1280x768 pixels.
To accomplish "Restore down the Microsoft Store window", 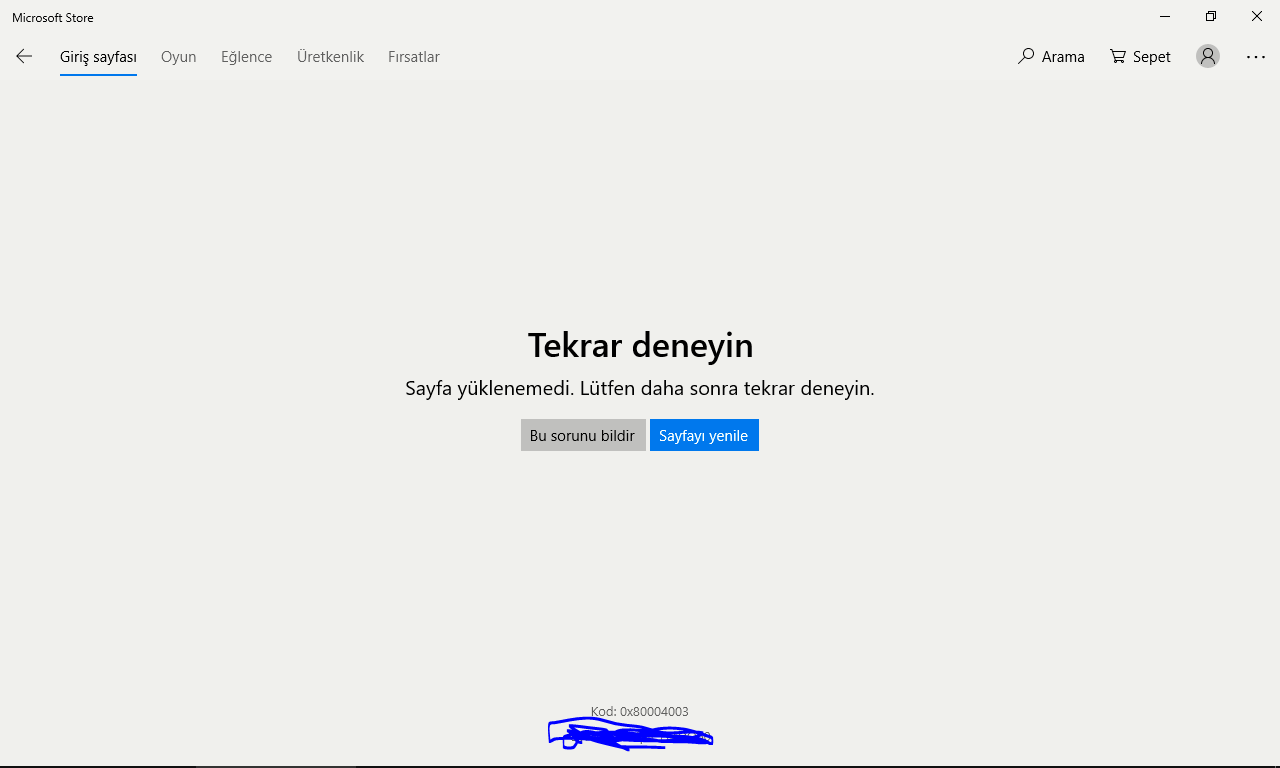I will coord(1211,17).
